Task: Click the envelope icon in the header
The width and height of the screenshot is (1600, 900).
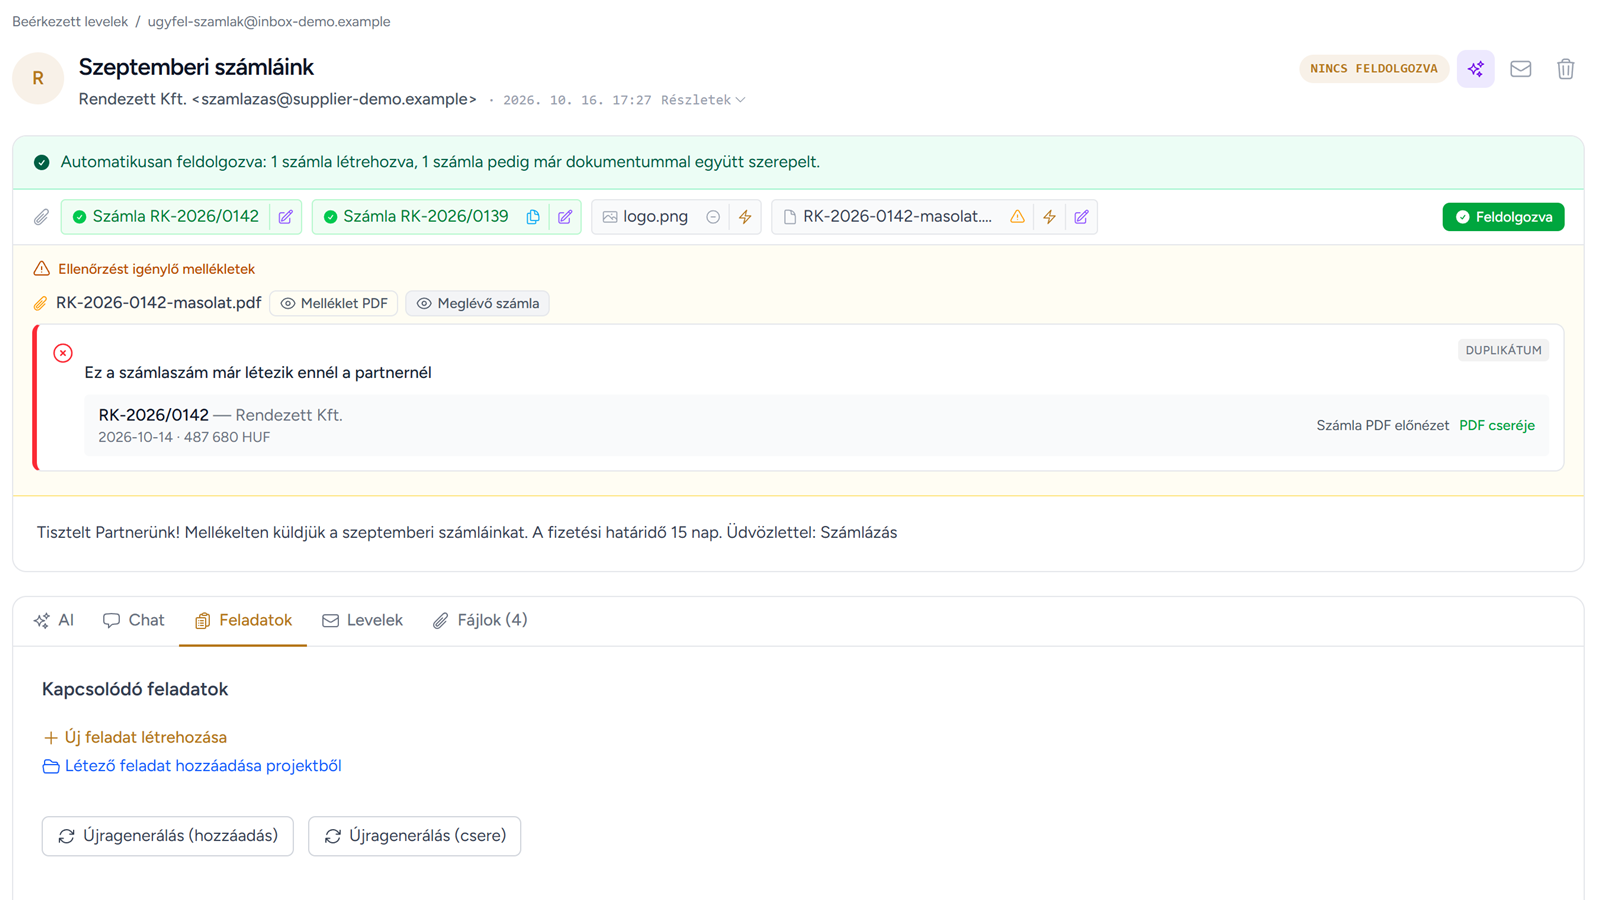Action: coord(1520,69)
